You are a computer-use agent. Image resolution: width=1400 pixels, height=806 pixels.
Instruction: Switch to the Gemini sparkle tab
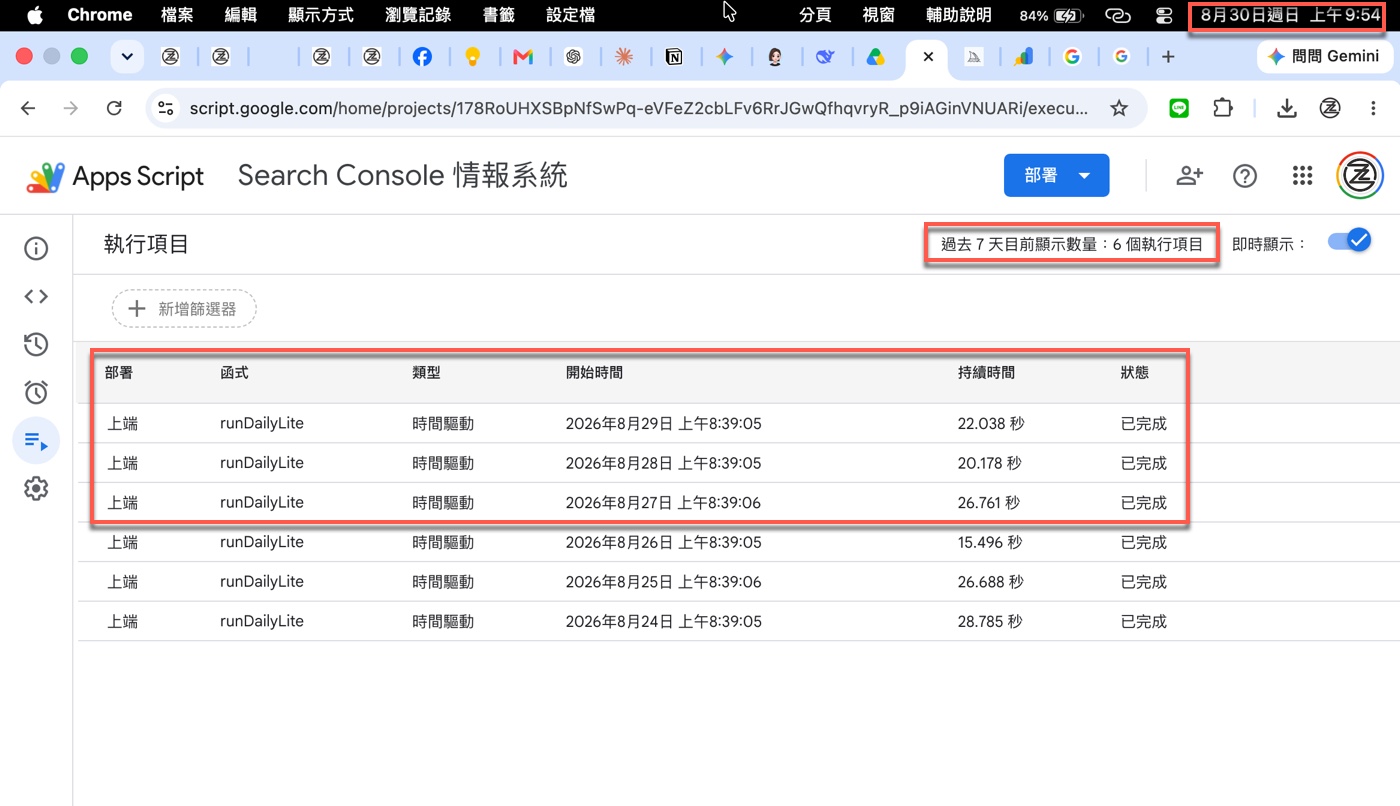click(x=725, y=57)
